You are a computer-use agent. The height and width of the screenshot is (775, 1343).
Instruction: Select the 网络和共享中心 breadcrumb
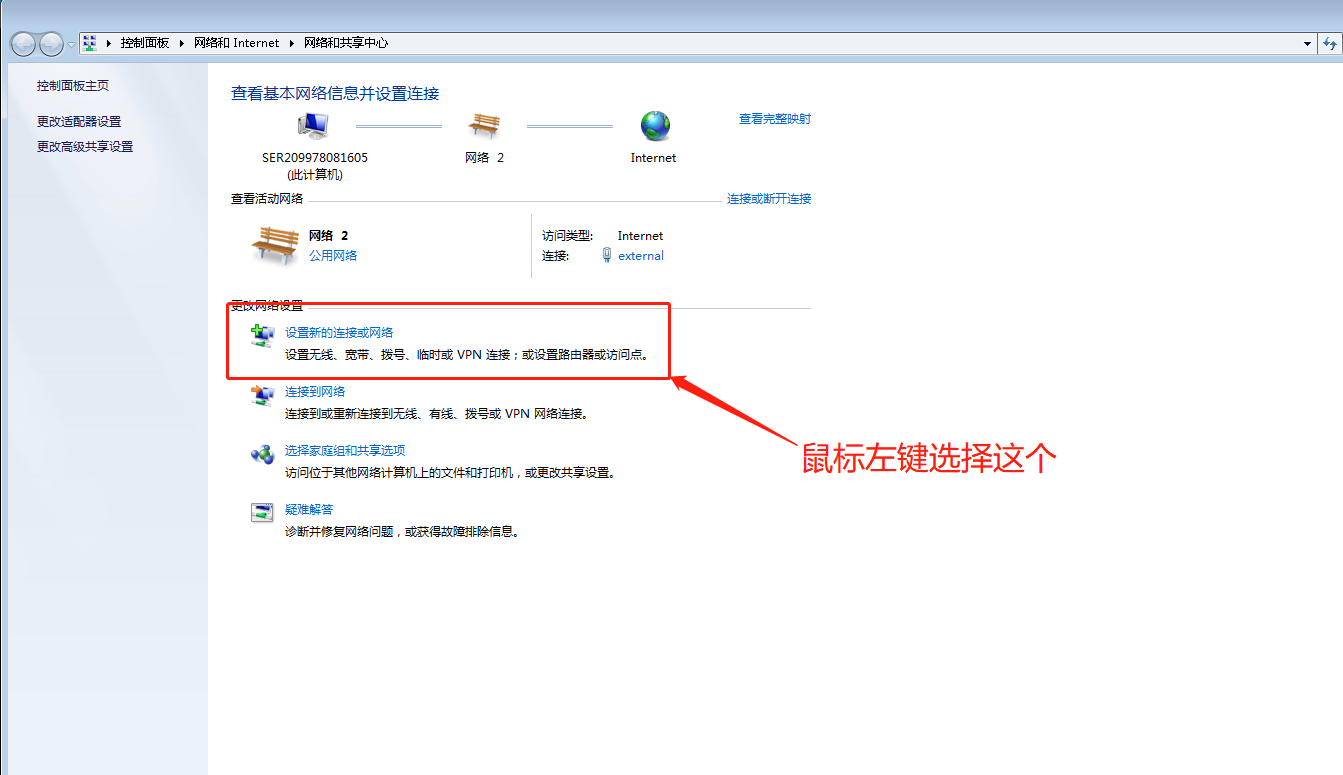346,43
